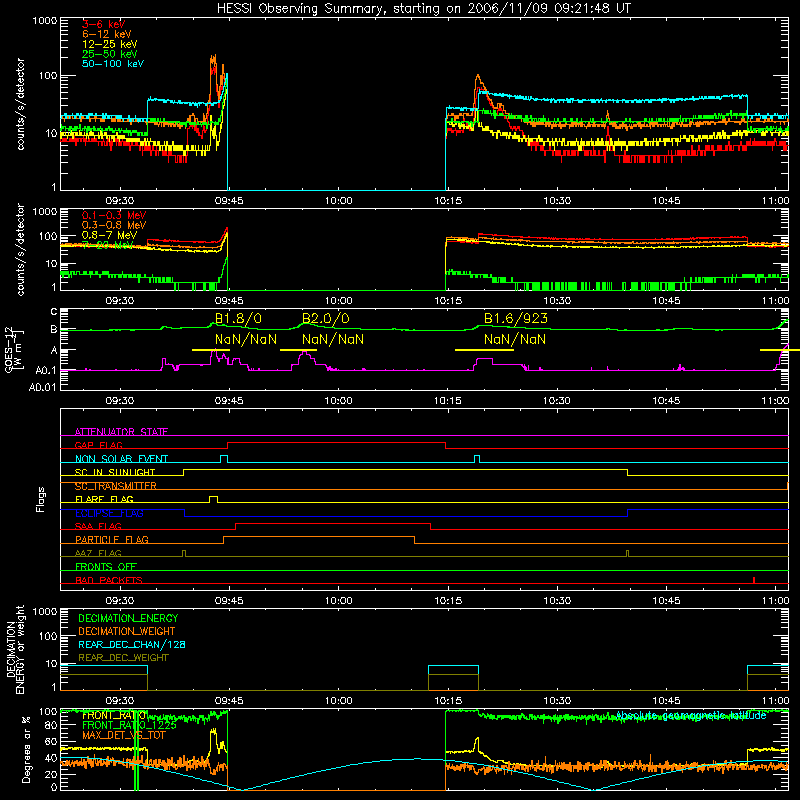
Task: Click the red BAD_PACKETS spike marker near 11:00
Action: [x=754, y=580]
